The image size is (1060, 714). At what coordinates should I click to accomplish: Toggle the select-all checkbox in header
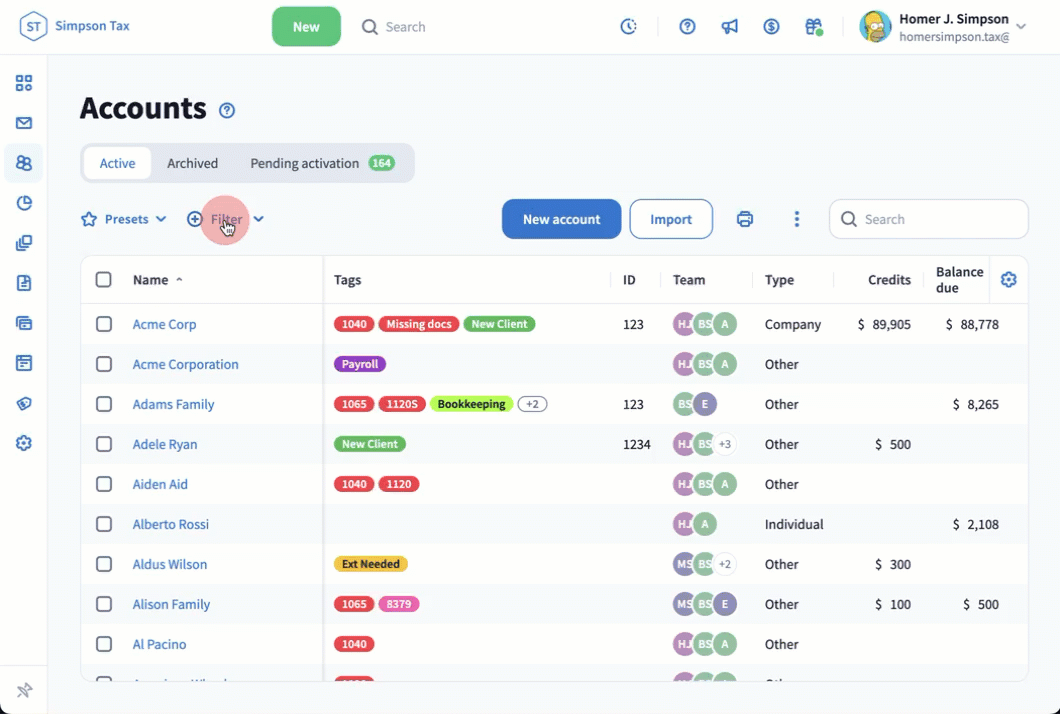(104, 280)
